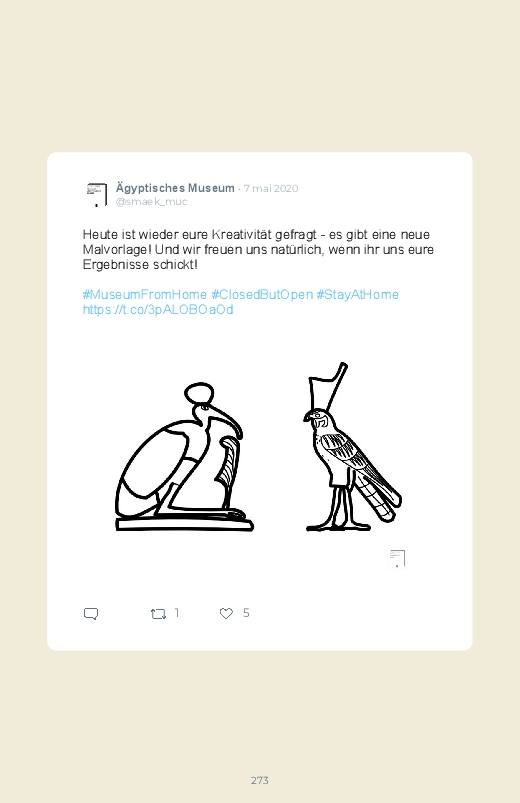
Task: Click the retweet count 1
Action: point(177,613)
